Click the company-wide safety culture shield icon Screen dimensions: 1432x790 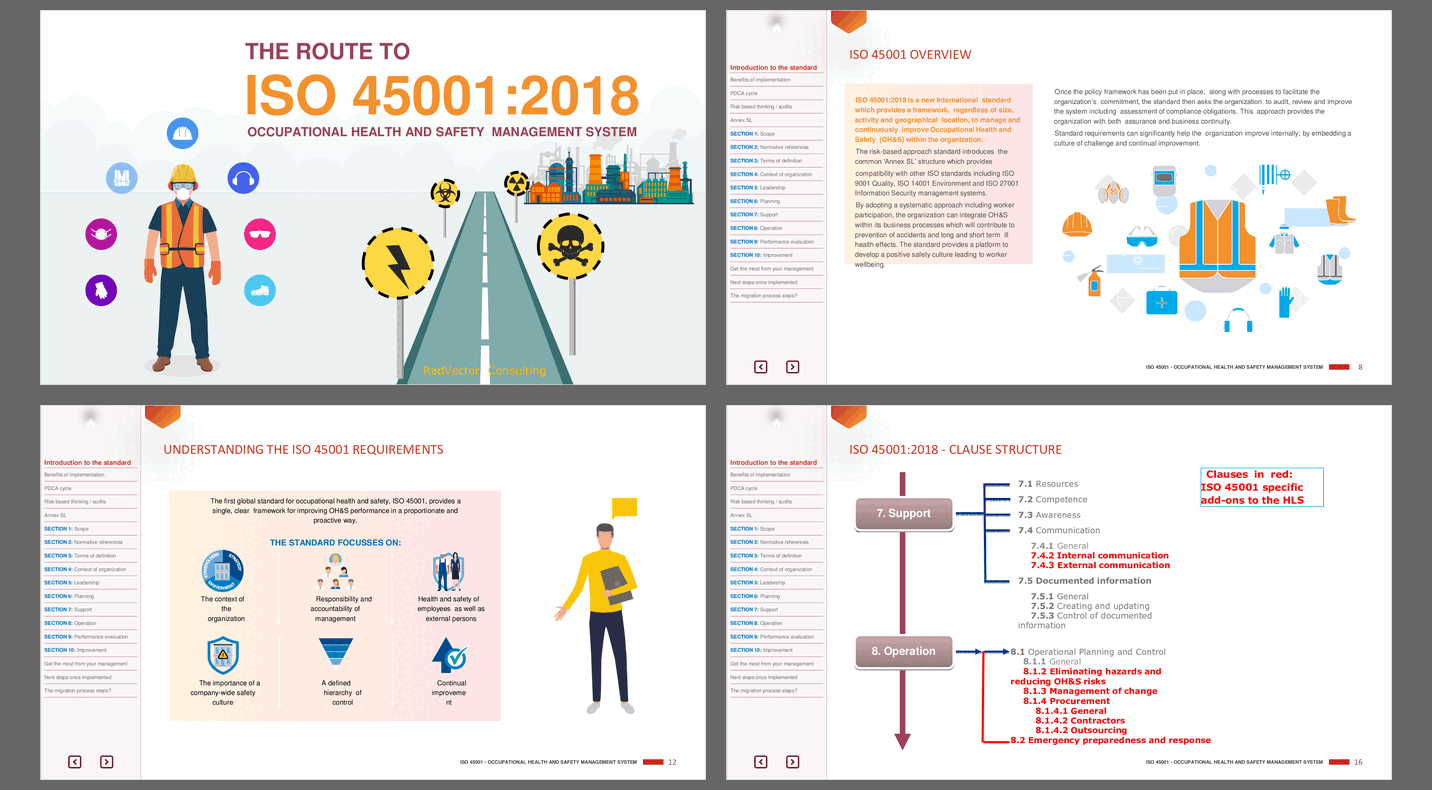coord(222,656)
